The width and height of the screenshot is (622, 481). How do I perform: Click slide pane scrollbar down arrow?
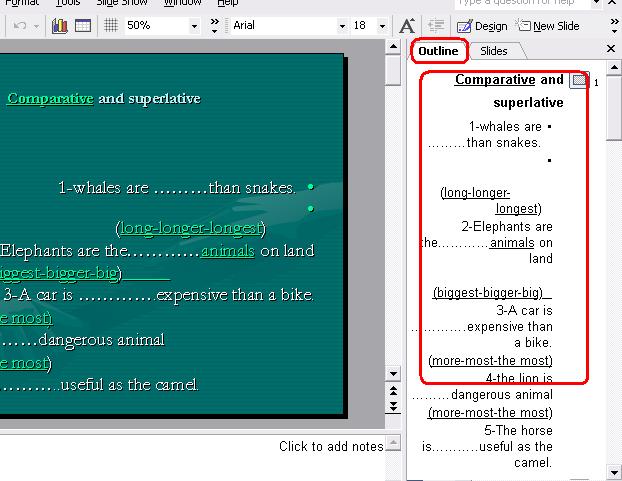(x=393, y=374)
